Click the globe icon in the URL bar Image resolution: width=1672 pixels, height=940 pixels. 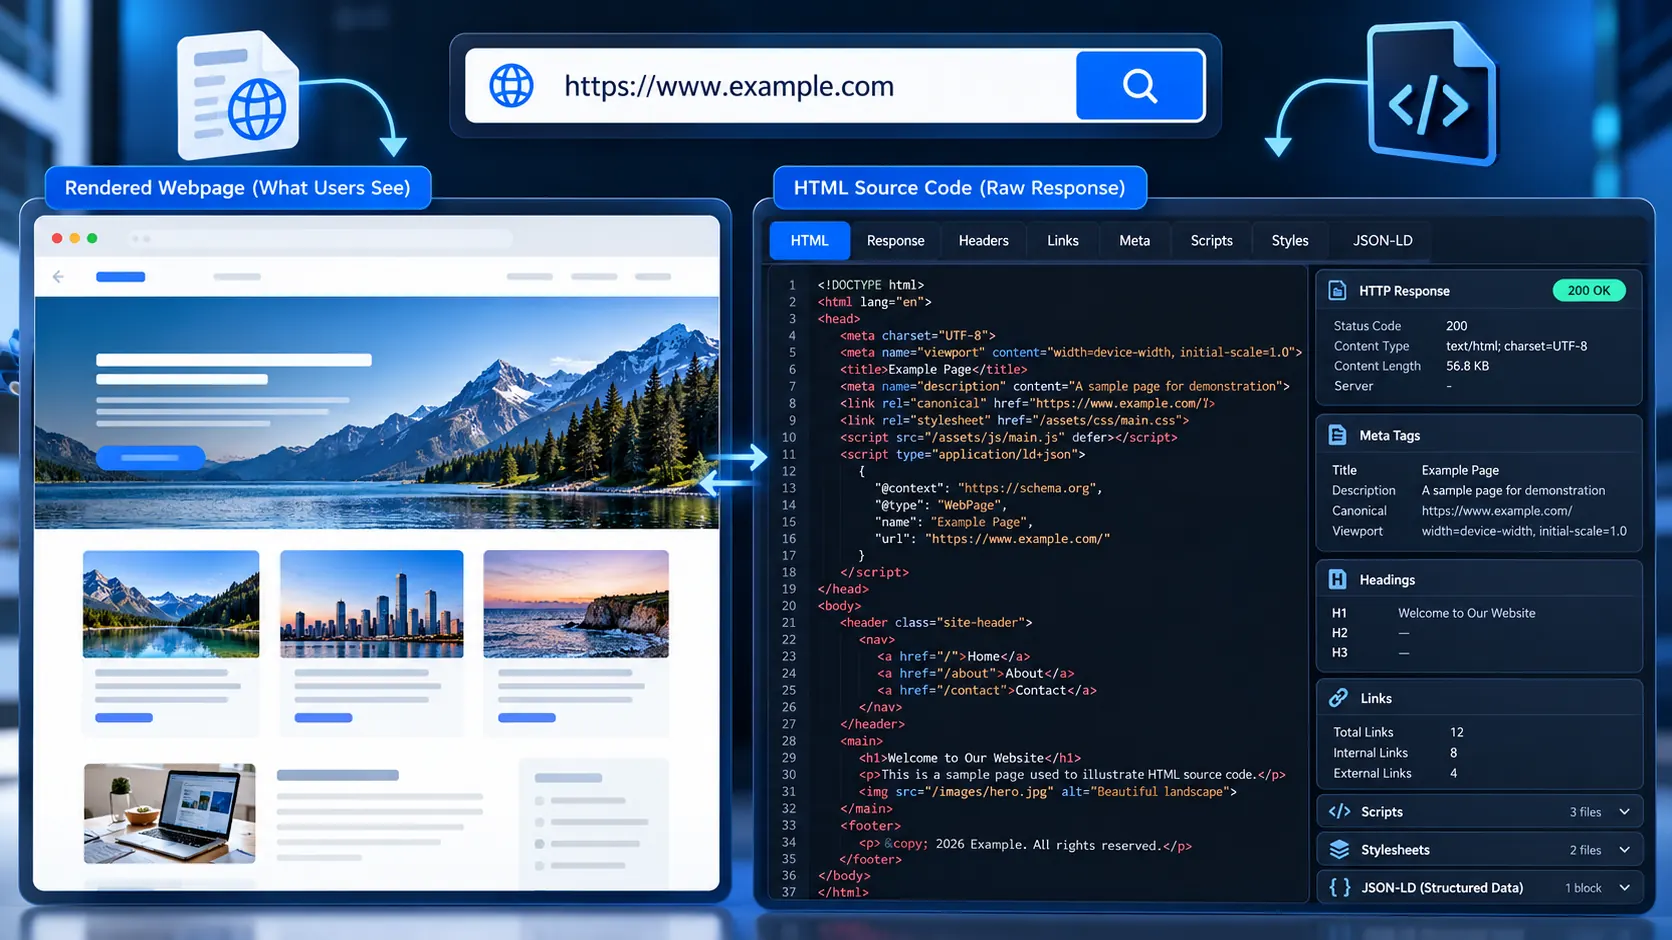(511, 86)
